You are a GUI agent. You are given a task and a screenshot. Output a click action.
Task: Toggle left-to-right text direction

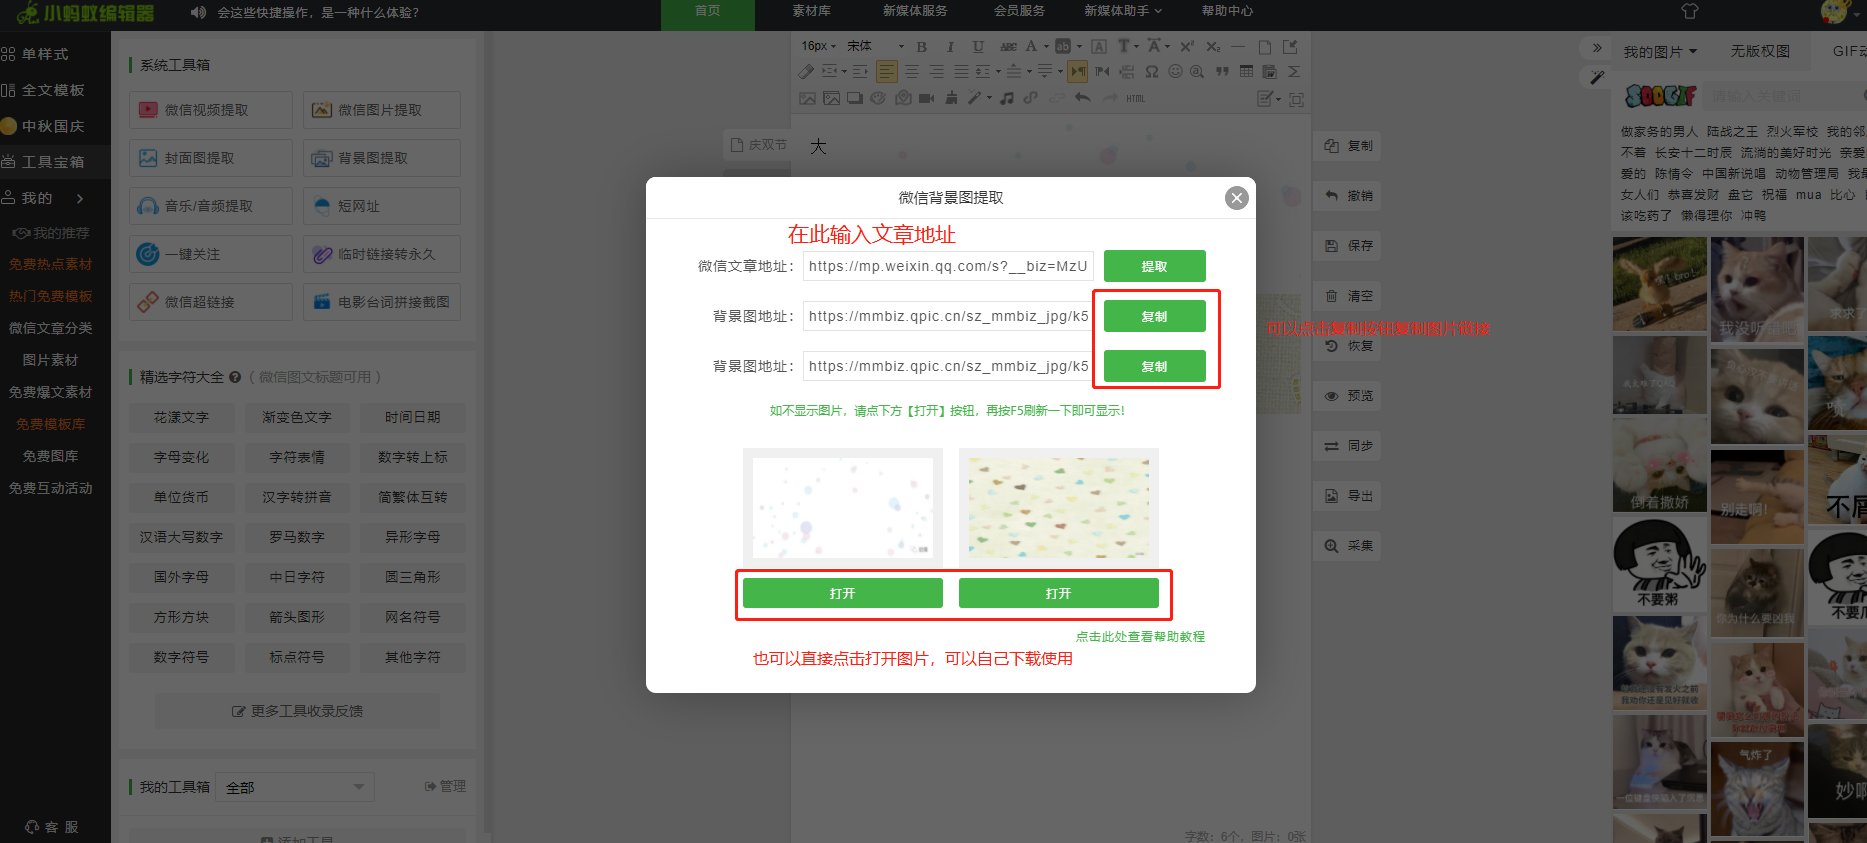click(x=1077, y=72)
